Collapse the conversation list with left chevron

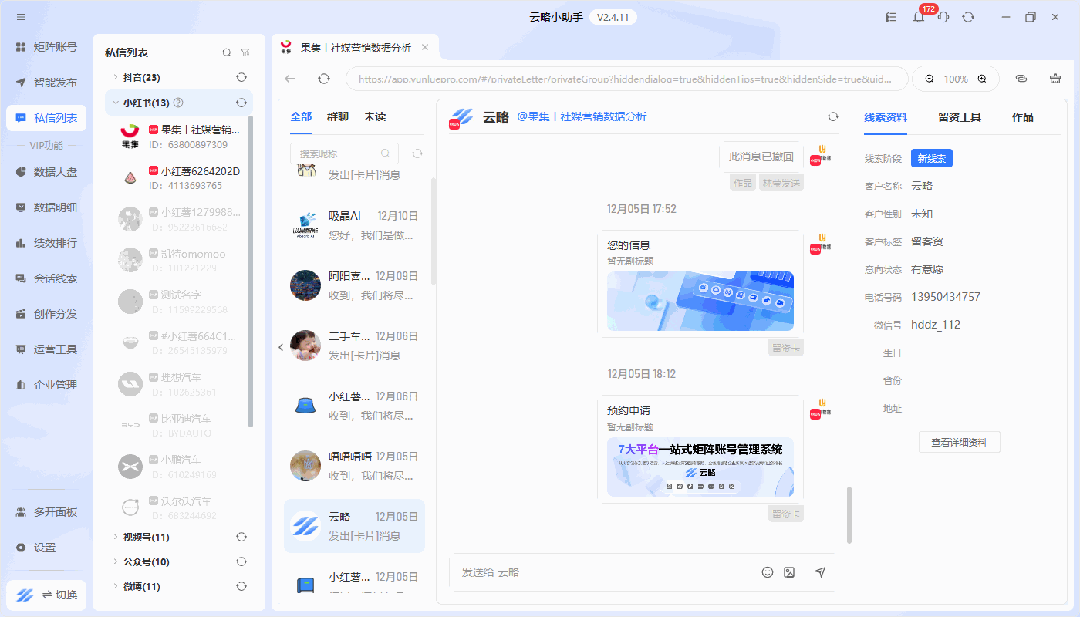[x=280, y=347]
